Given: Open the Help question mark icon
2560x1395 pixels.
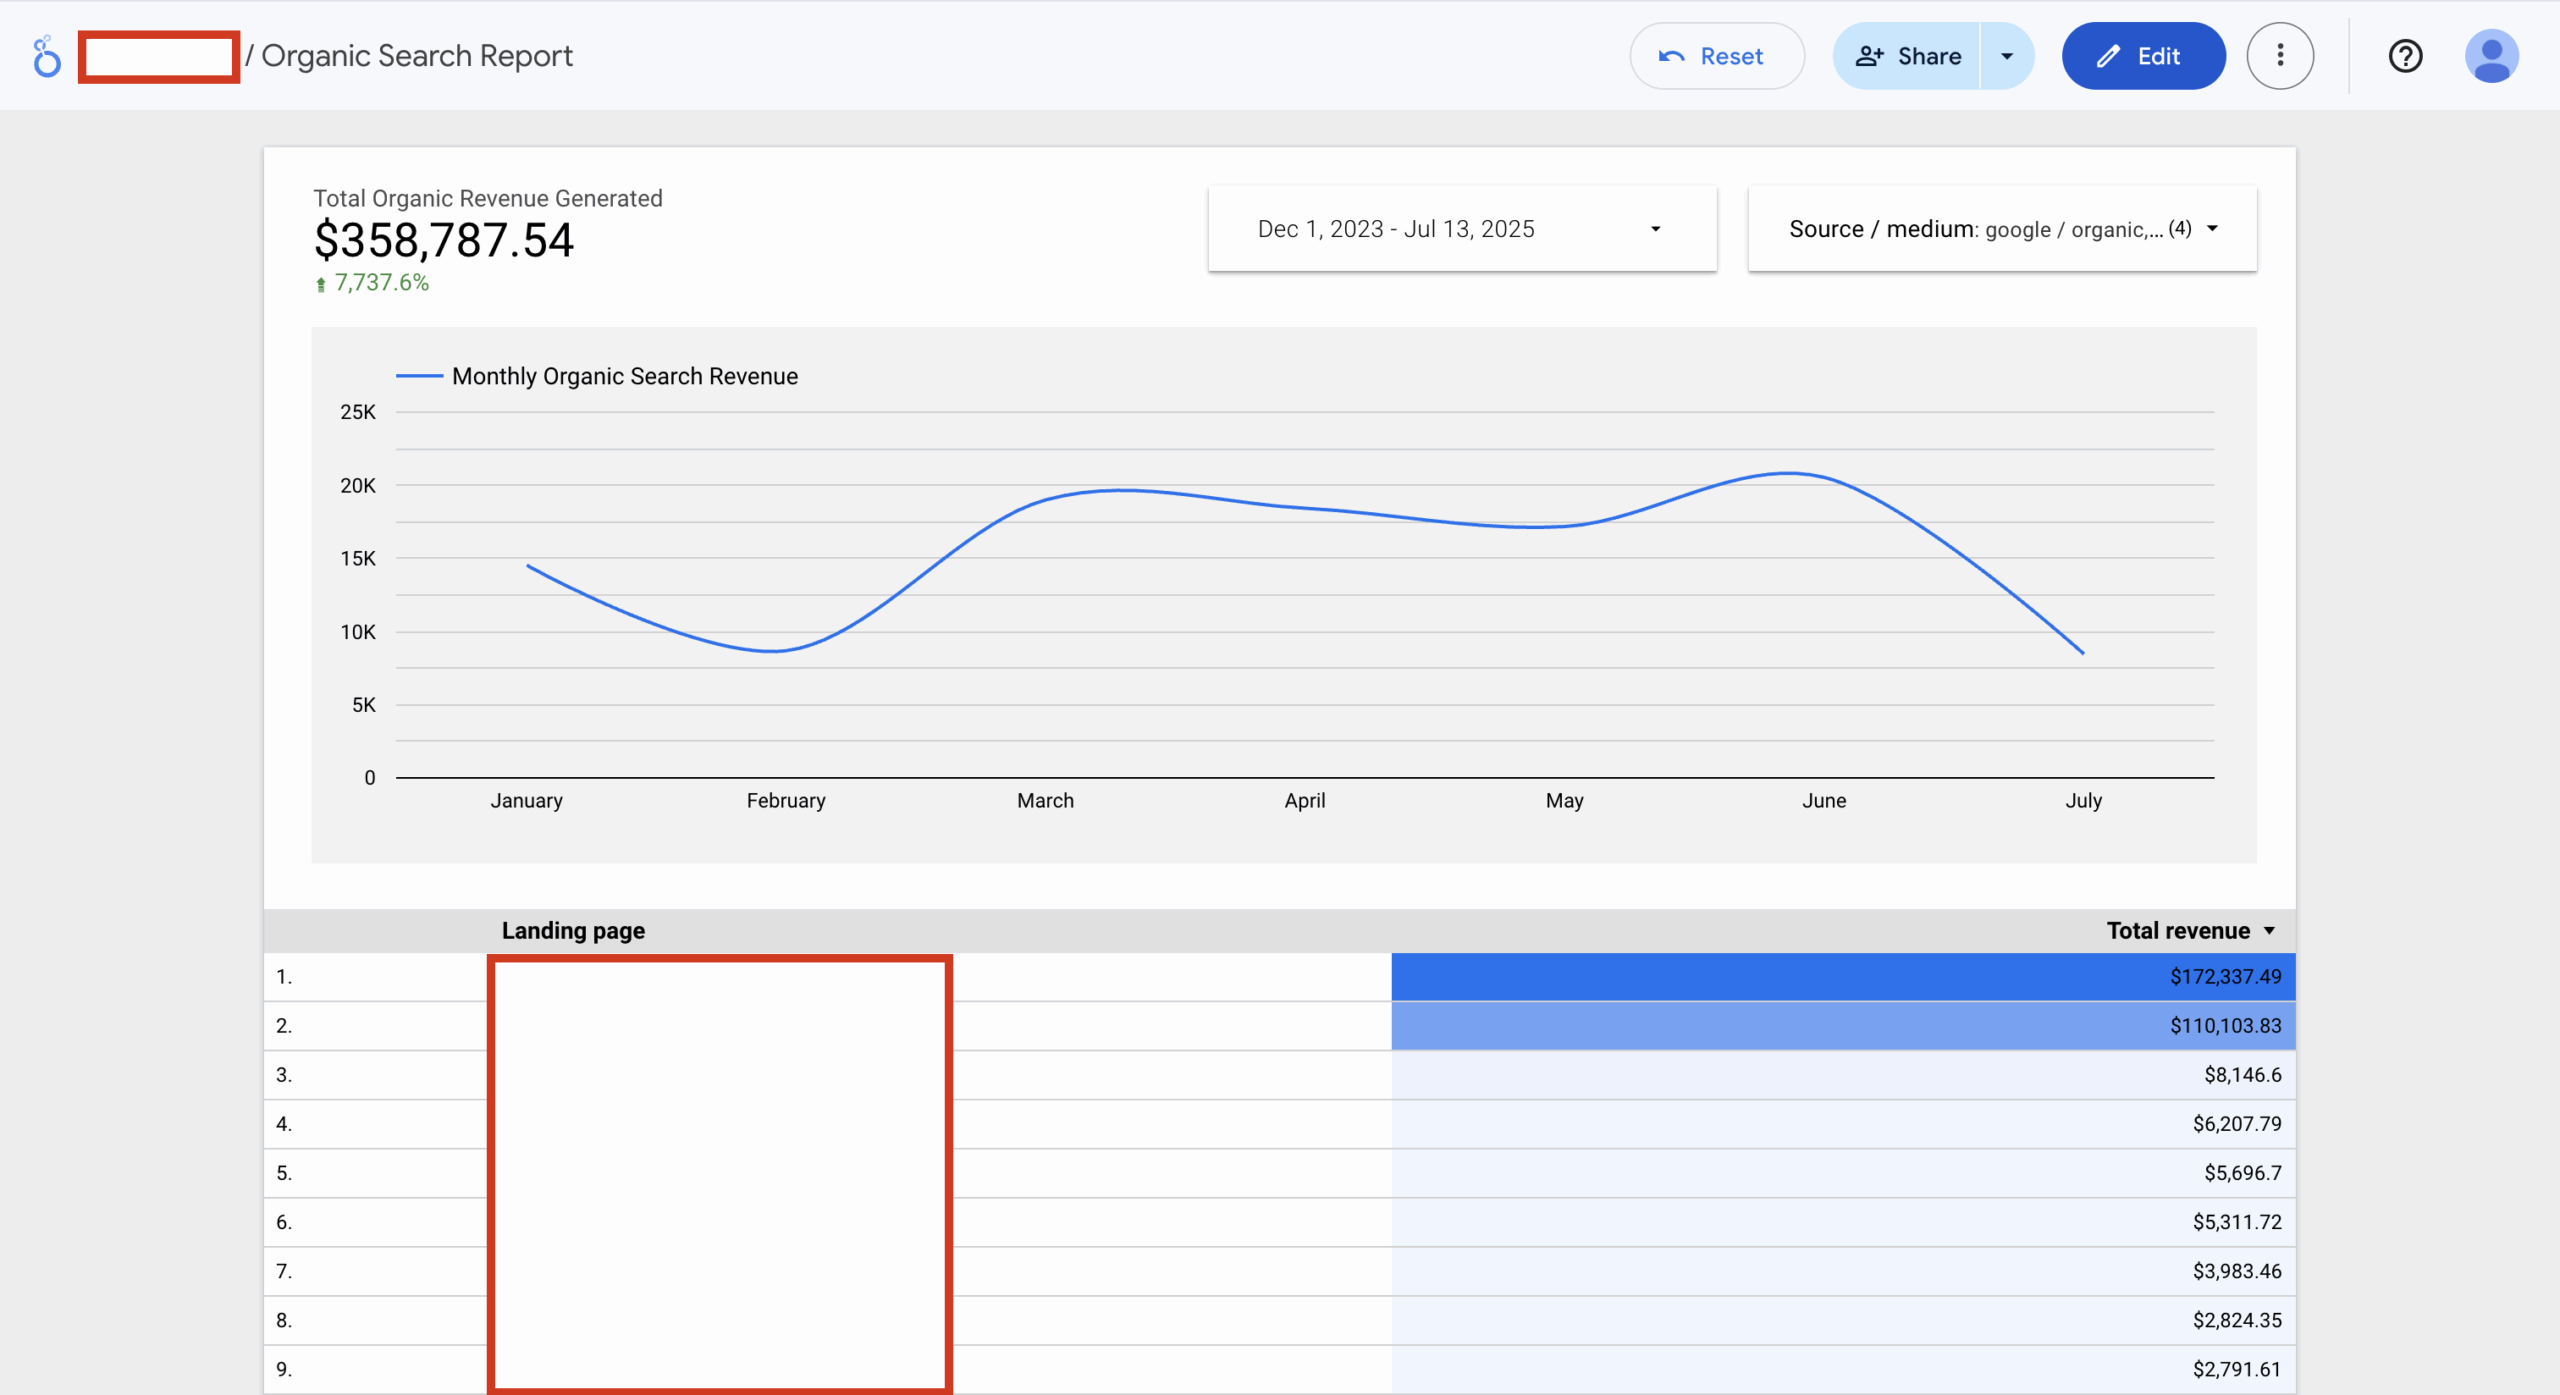Looking at the screenshot, I should 2405,56.
